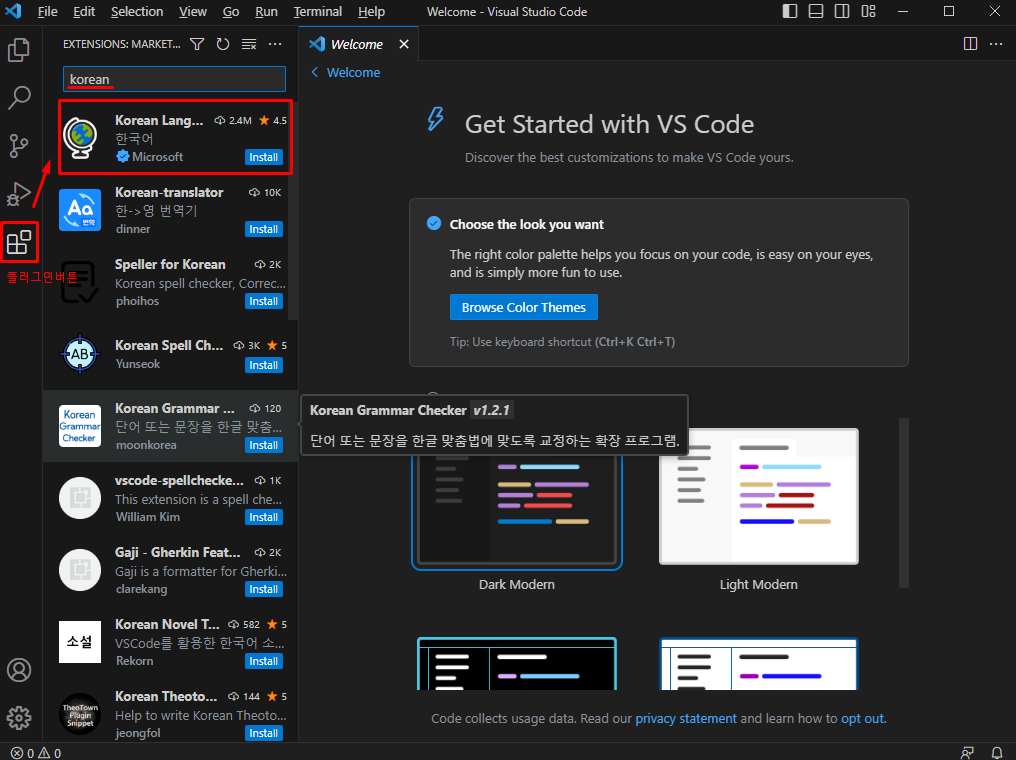Click the Korean Novel 소설 icon
This screenshot has width=1016, height=760.
(x=80, y=641)
